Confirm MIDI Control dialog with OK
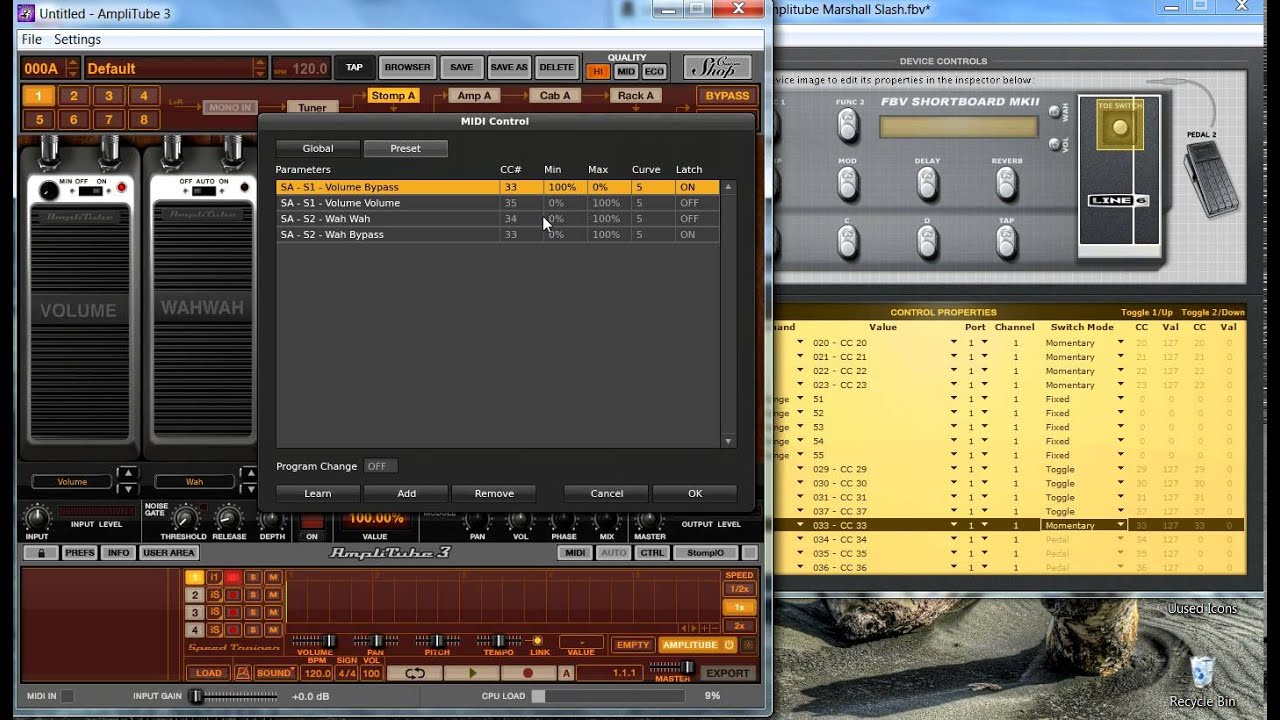This screenshot has width=1280, height=720. [695, 493]
